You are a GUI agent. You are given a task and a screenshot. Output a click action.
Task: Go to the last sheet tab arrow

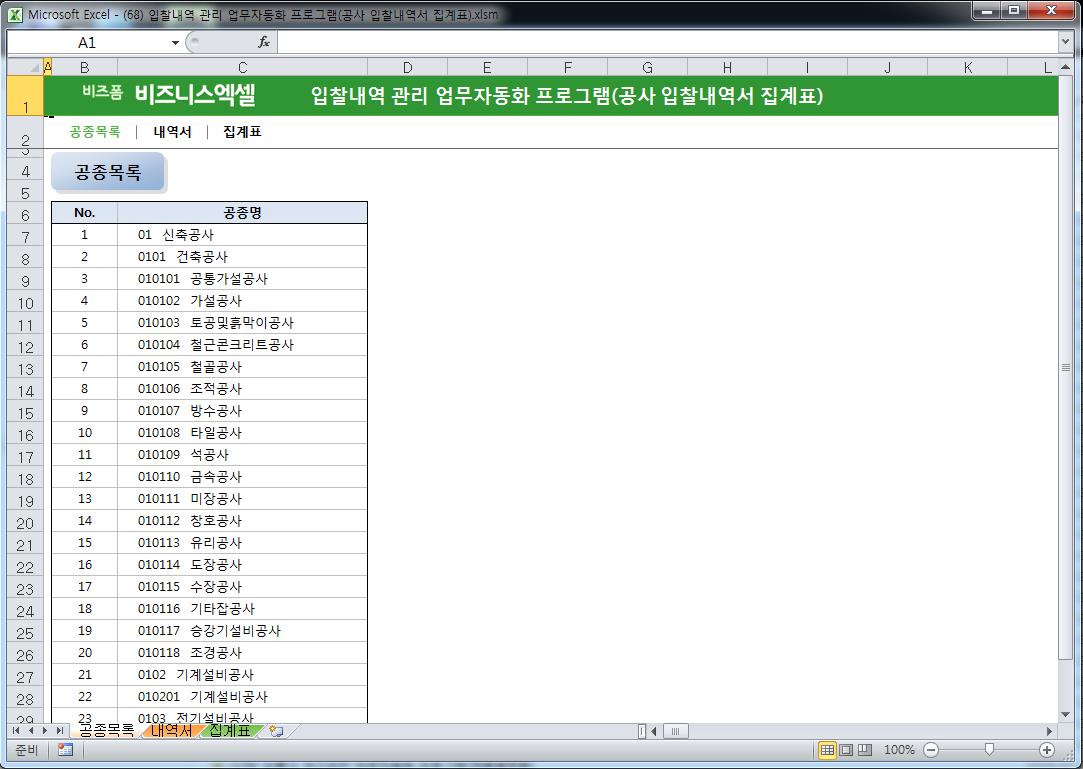59,730
